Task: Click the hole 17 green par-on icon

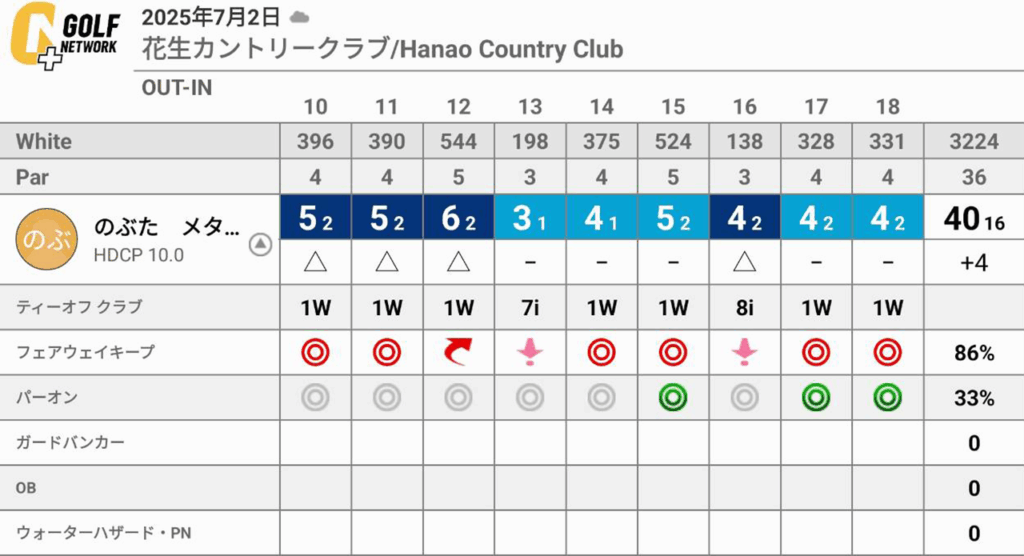Action: (x=816, y=397)
